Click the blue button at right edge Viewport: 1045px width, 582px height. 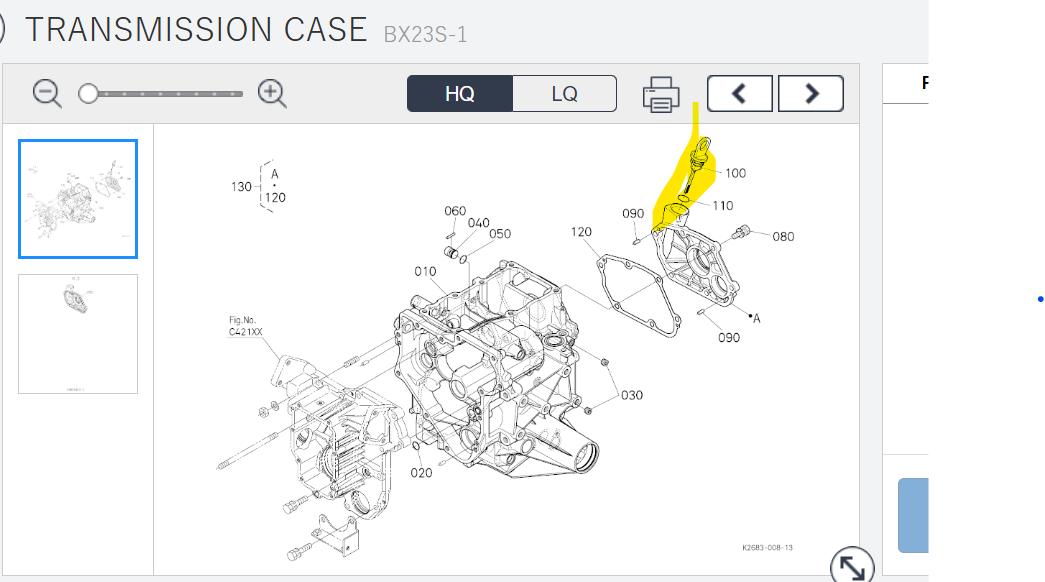click(913, 515)
